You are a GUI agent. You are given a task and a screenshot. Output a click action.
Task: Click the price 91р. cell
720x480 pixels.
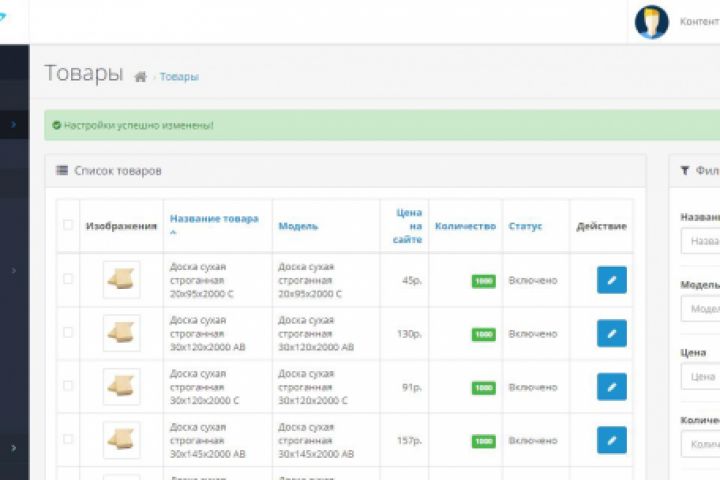tap(412, 387)
